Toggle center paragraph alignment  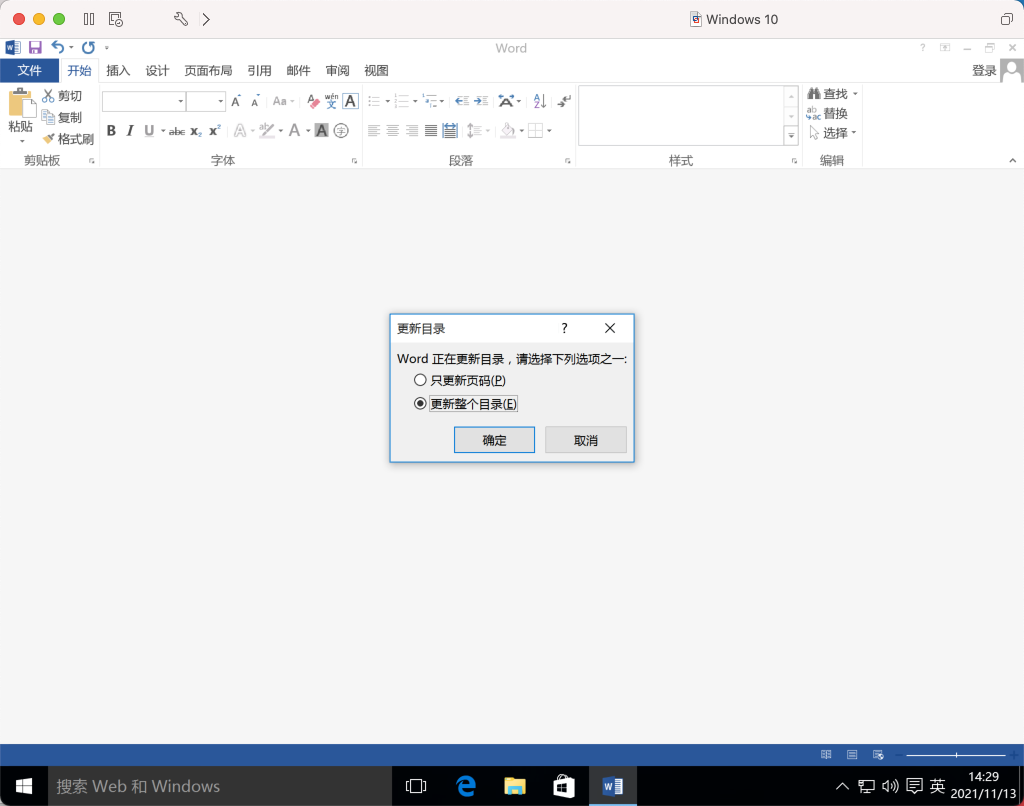click(394, 130)
